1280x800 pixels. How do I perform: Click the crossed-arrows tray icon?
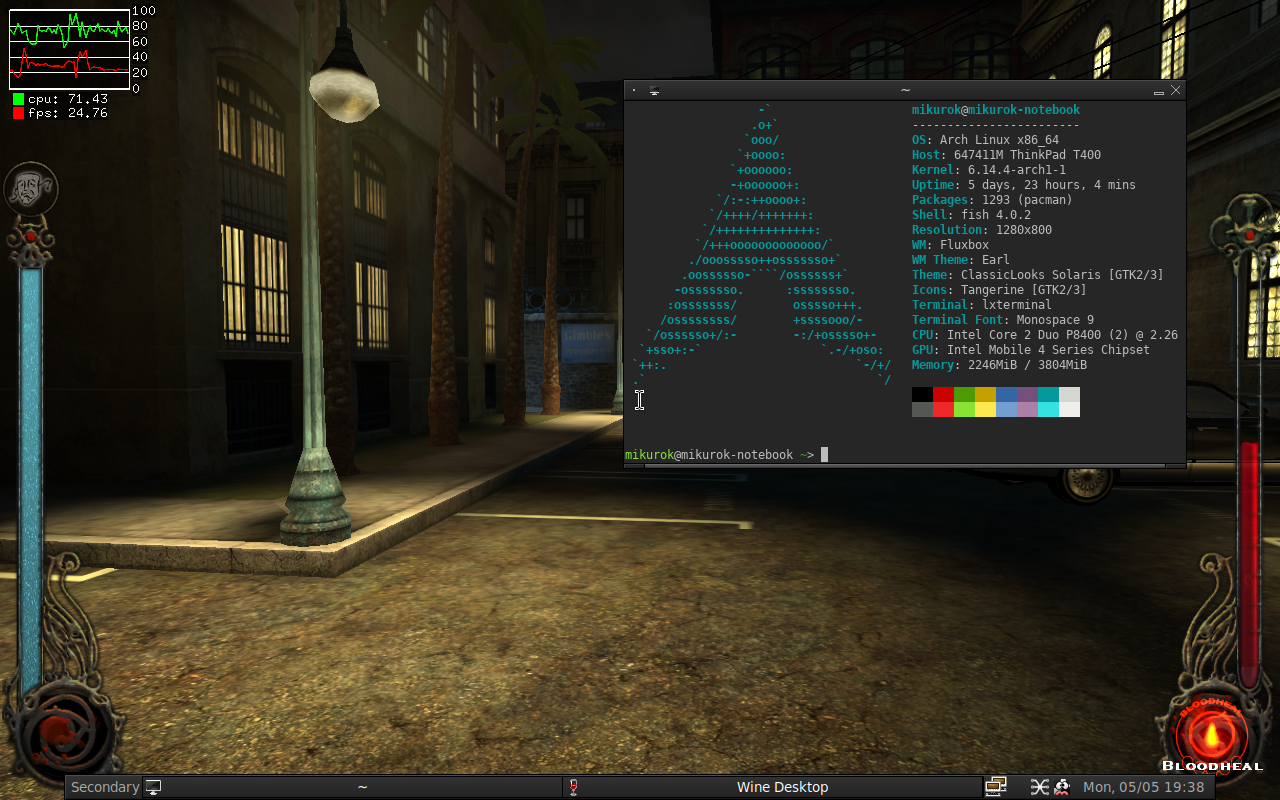tap(1040, 787)
